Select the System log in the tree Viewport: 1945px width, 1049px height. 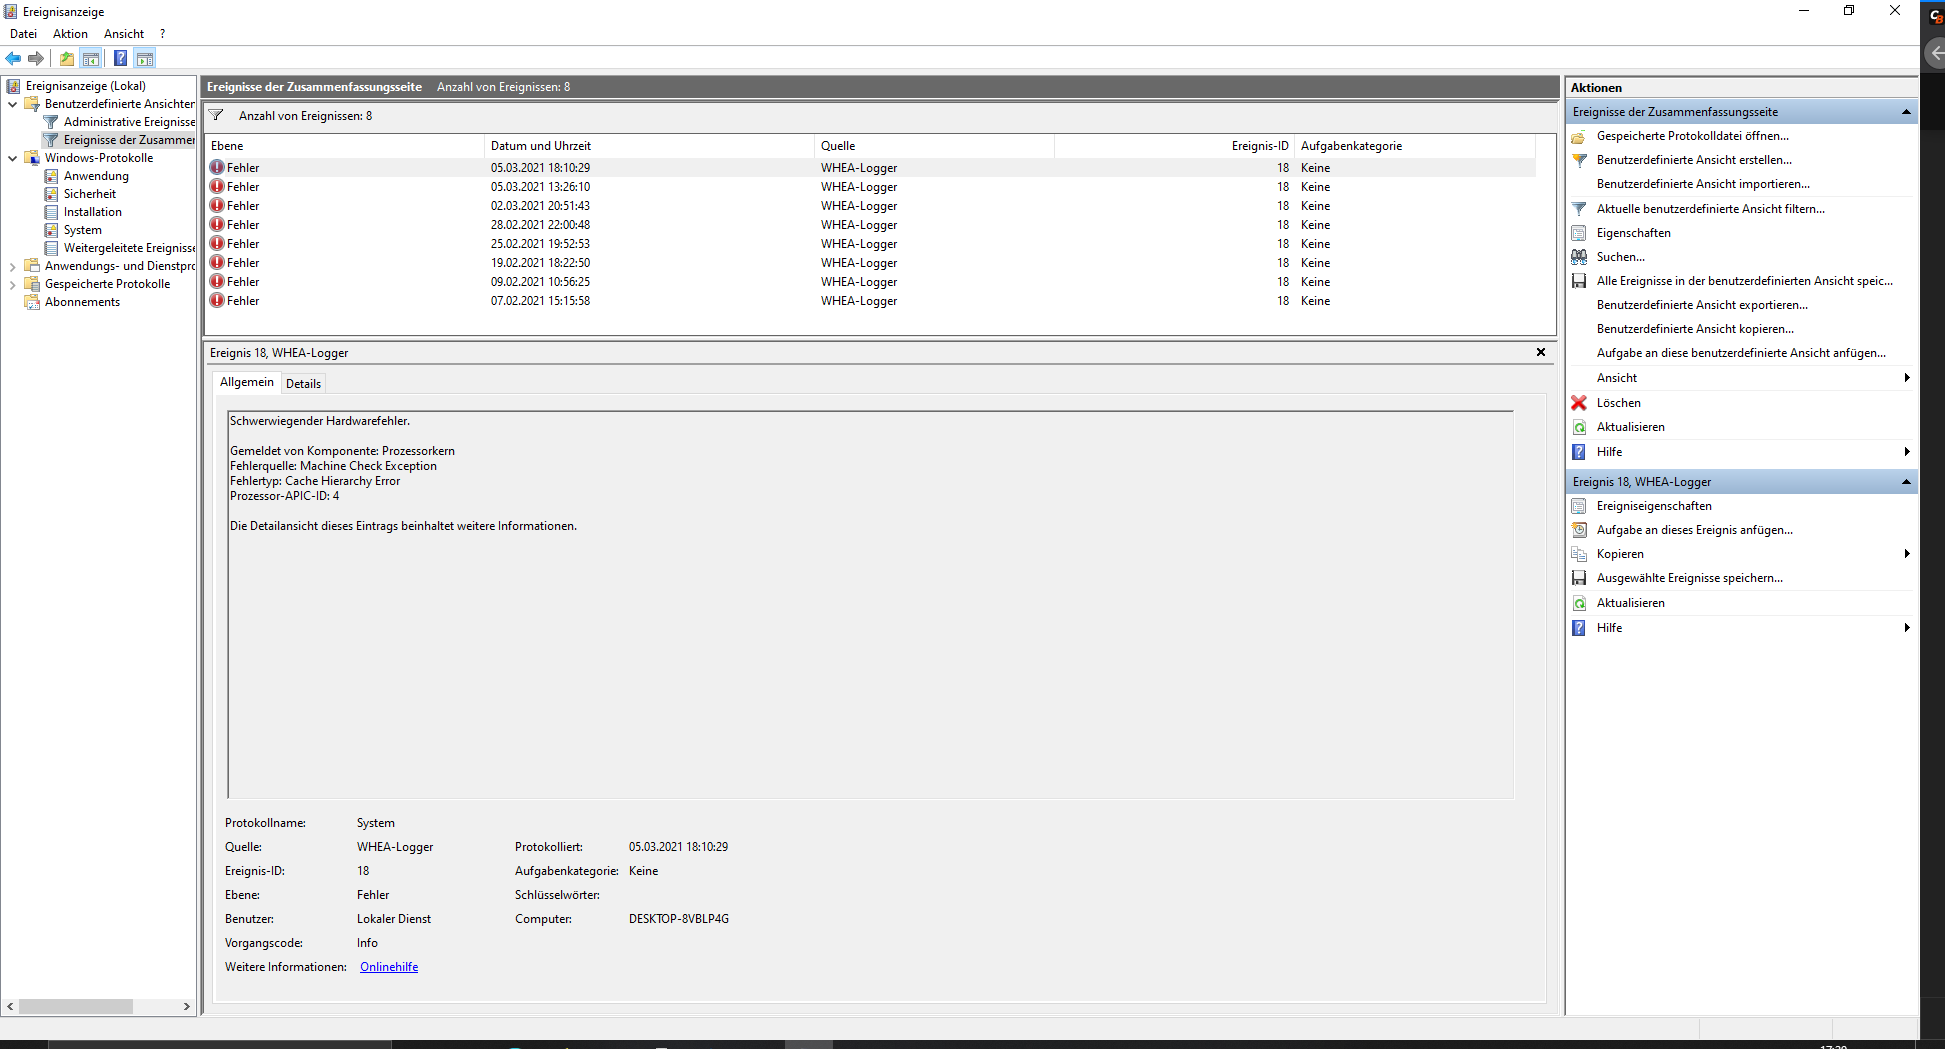tap(82, 230)
